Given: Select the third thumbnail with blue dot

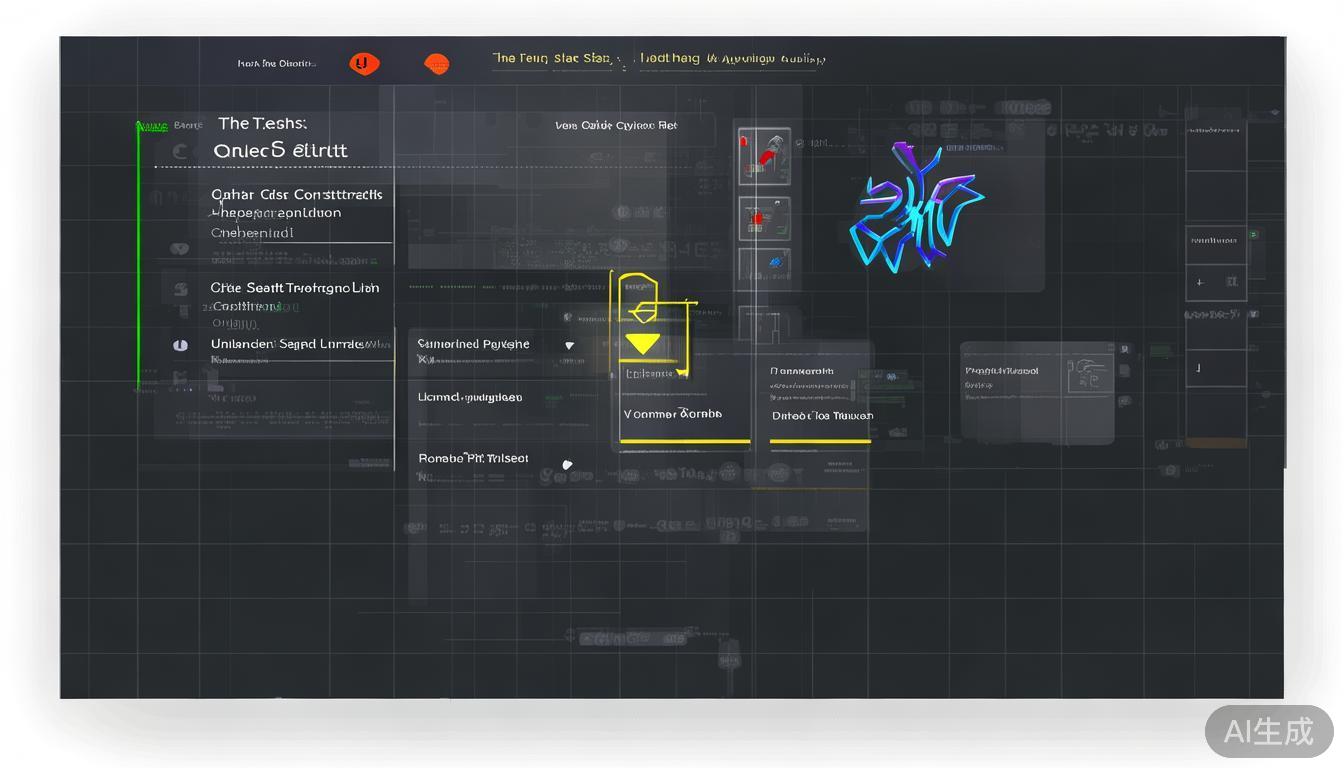Looking at the screenshot, I should (764, 265).
